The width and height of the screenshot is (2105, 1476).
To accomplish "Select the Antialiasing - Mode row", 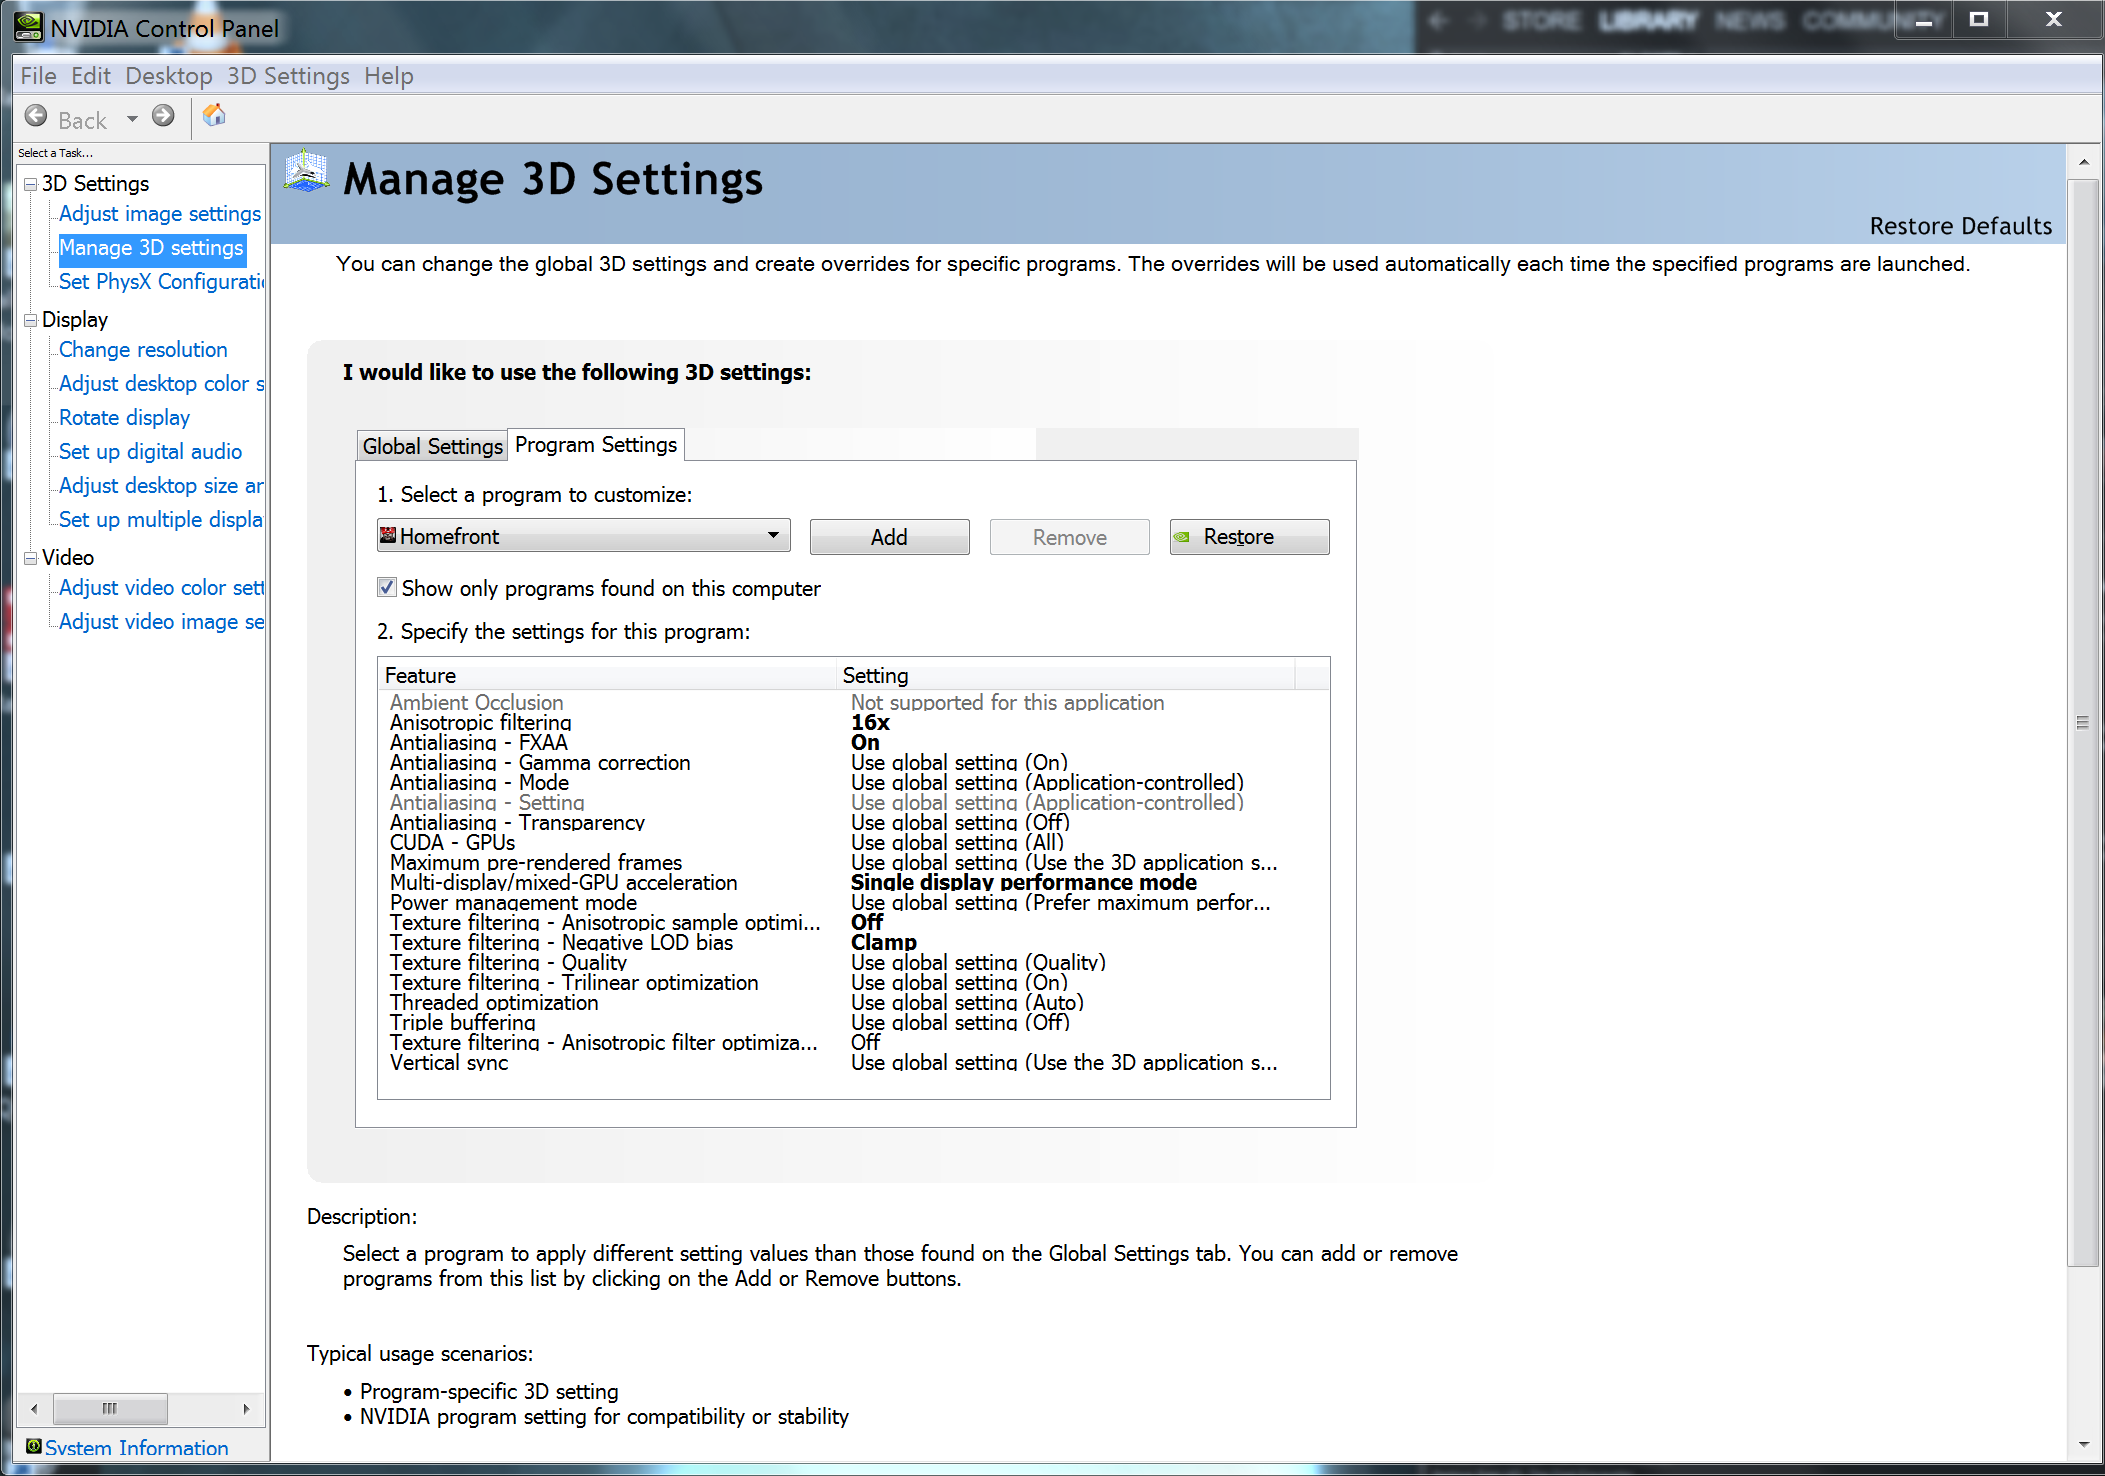I will (x=853, y=782).
